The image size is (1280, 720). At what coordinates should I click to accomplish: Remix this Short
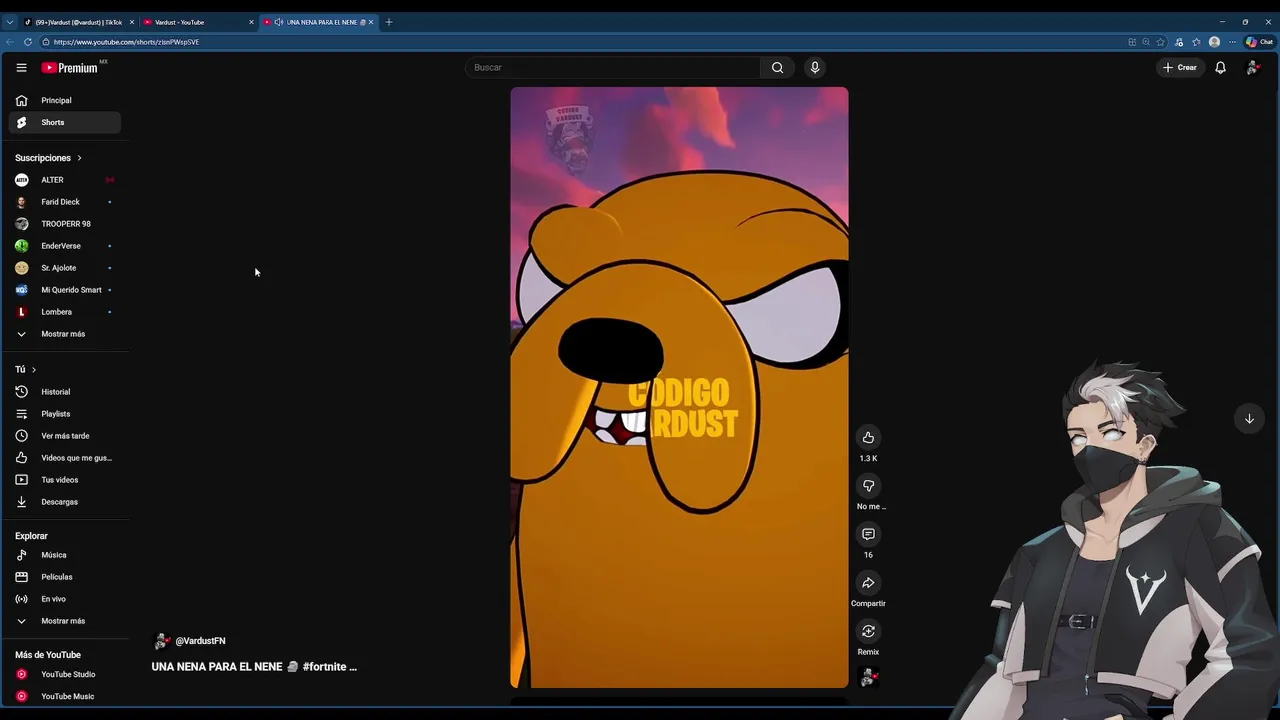(868, 631)
